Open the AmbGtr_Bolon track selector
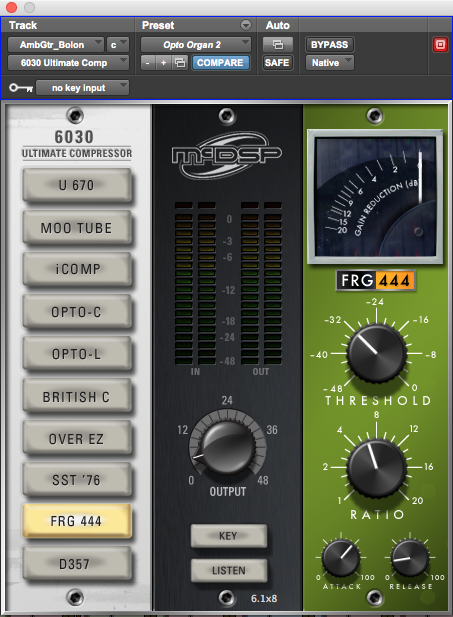Viewport: 453px width, 617px height. [x=55, y=44]
